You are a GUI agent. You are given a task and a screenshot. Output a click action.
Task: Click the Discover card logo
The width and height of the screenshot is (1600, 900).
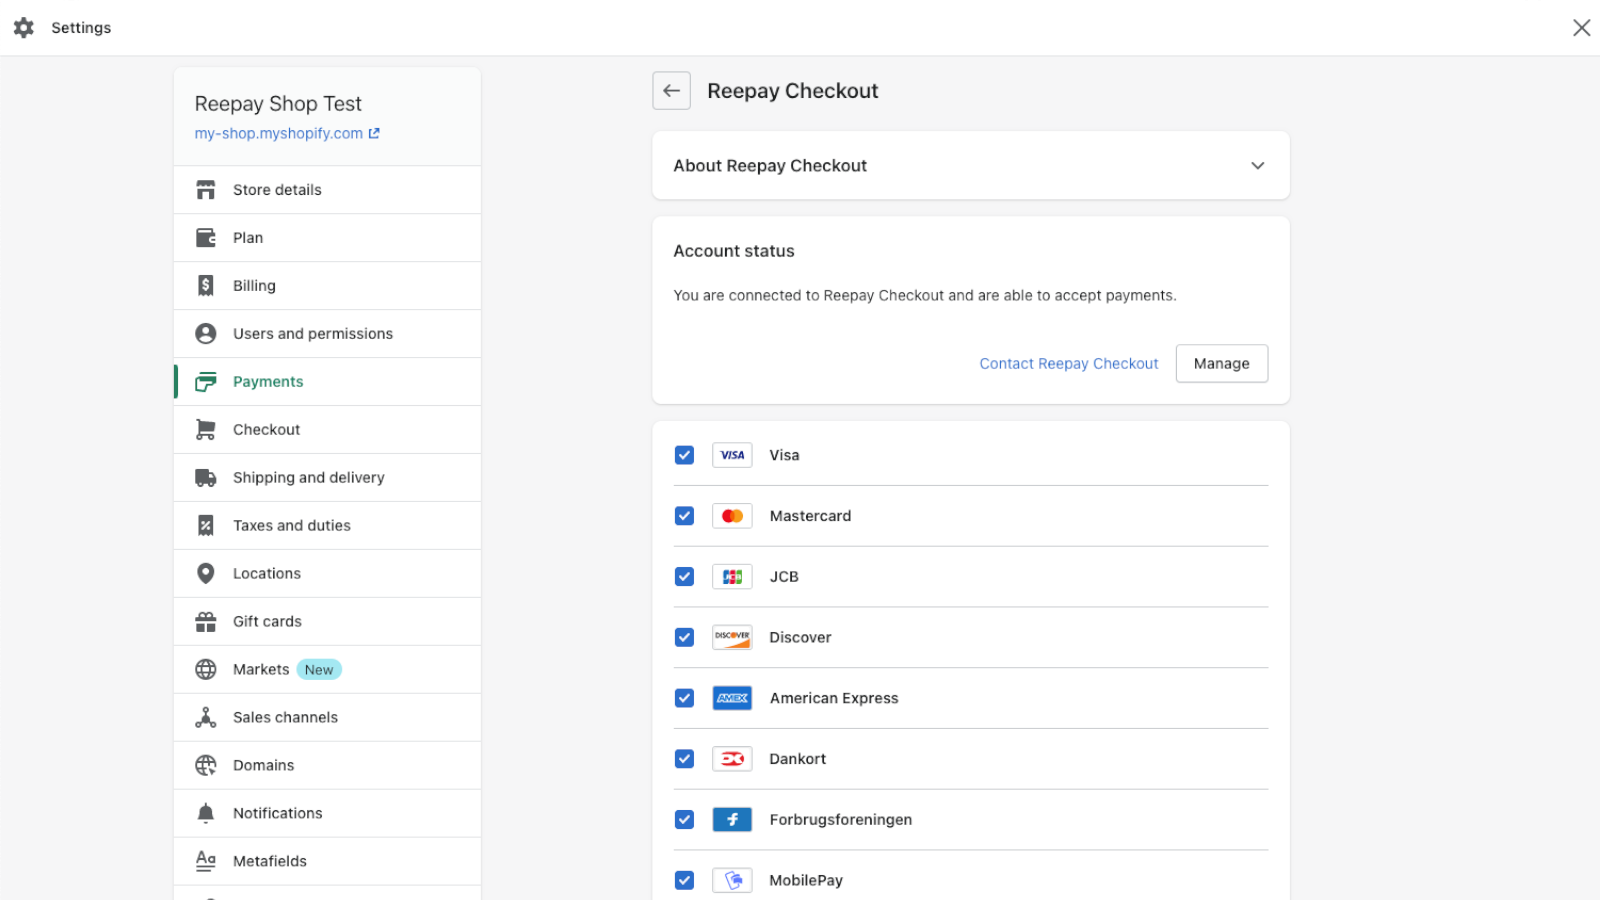(732, 638)
